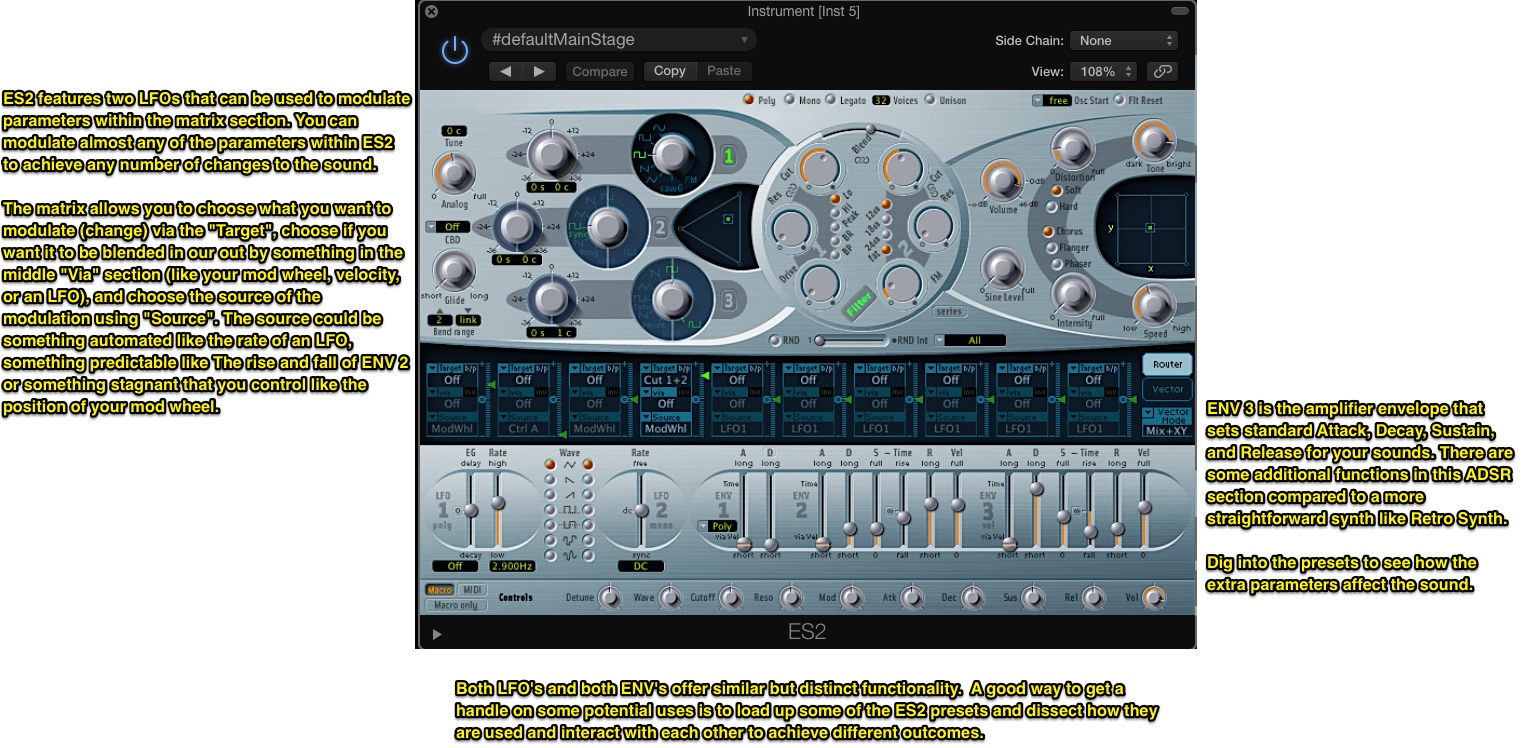This screenshot has height=748, width=1522.
Task: Expand the disclosure triangle beside ES2 label
Action: (x=436, y=633)
